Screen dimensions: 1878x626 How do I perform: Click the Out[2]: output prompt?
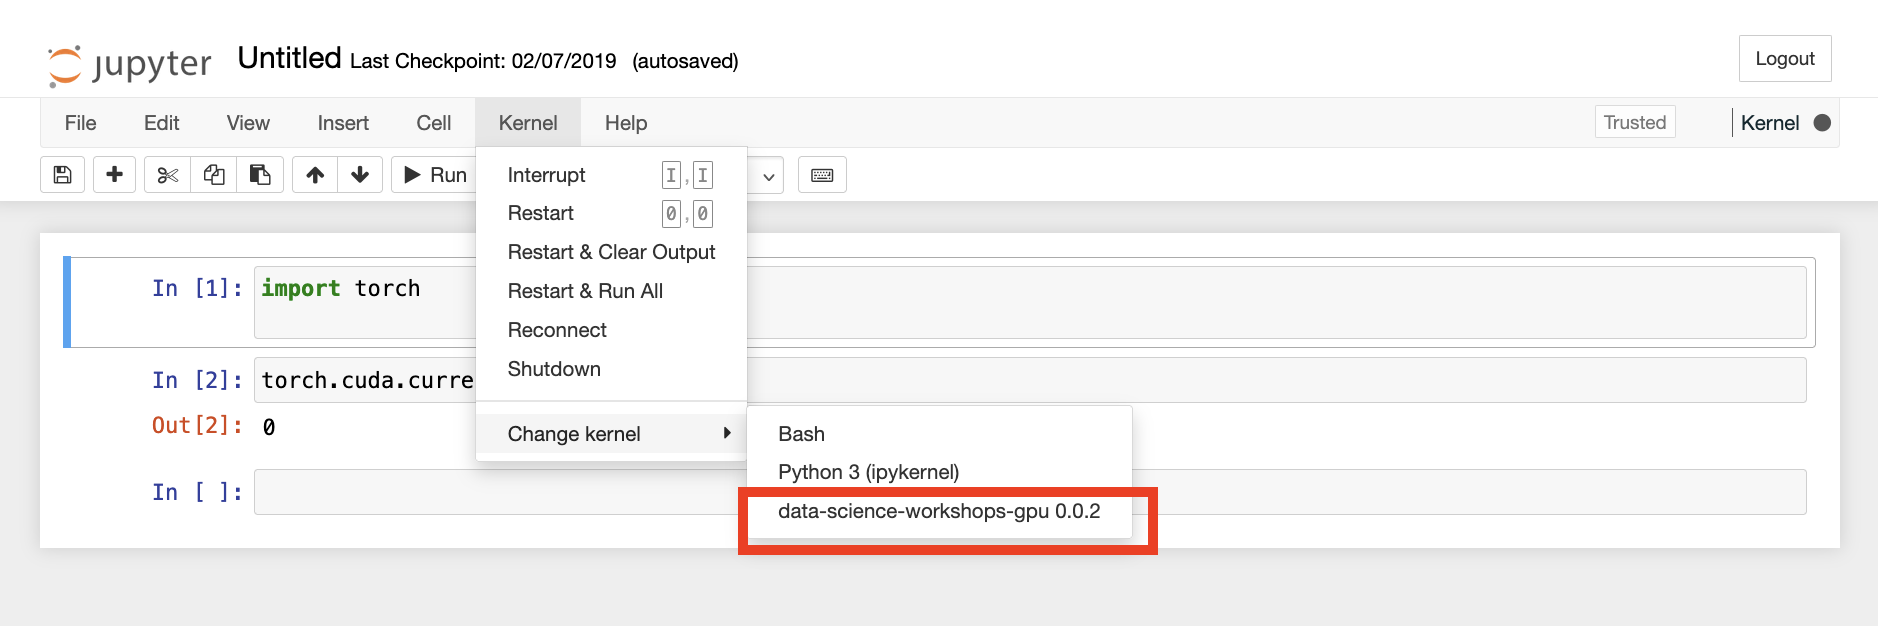tap(198, 425)
